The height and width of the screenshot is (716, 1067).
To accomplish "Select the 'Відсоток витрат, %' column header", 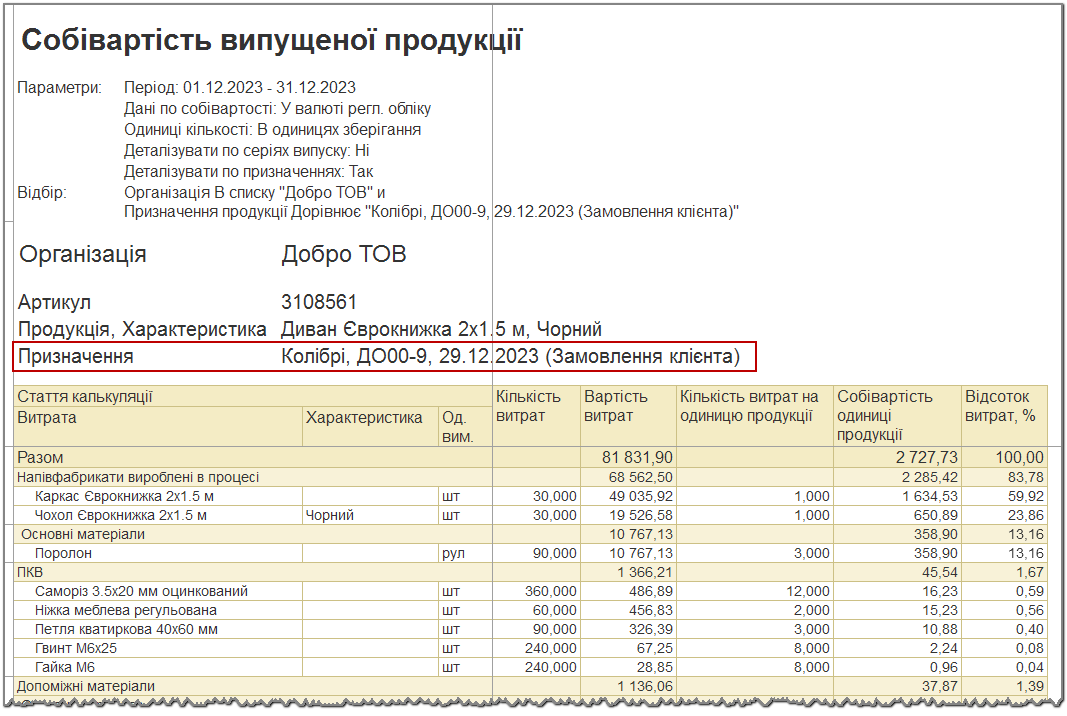I will (x=1002, y=405).
